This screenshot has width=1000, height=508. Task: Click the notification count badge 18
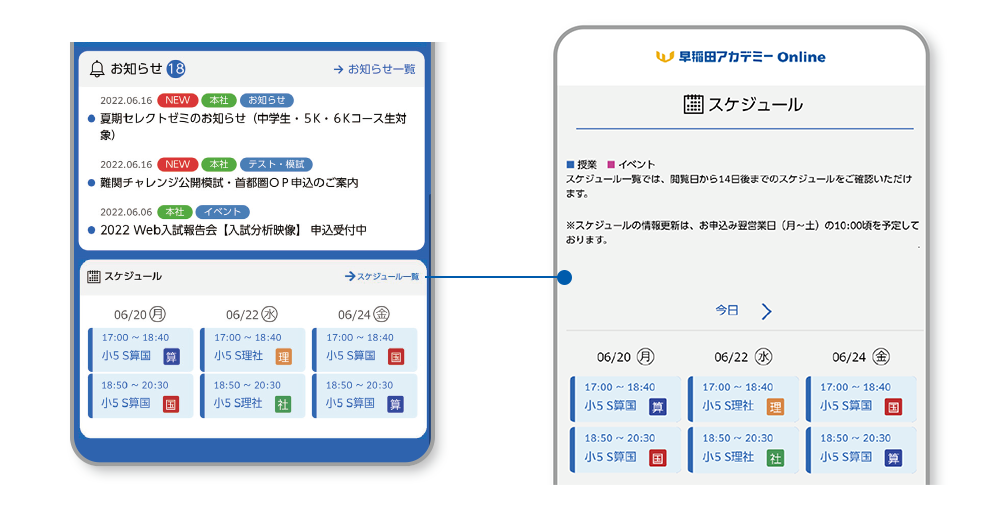(176, 69)
